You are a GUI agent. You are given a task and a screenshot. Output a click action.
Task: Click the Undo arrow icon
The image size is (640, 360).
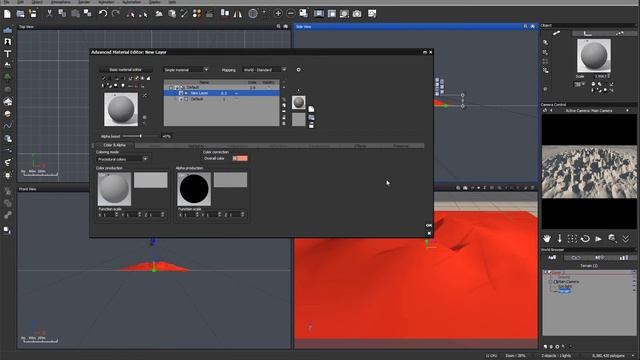click(103, 13)
